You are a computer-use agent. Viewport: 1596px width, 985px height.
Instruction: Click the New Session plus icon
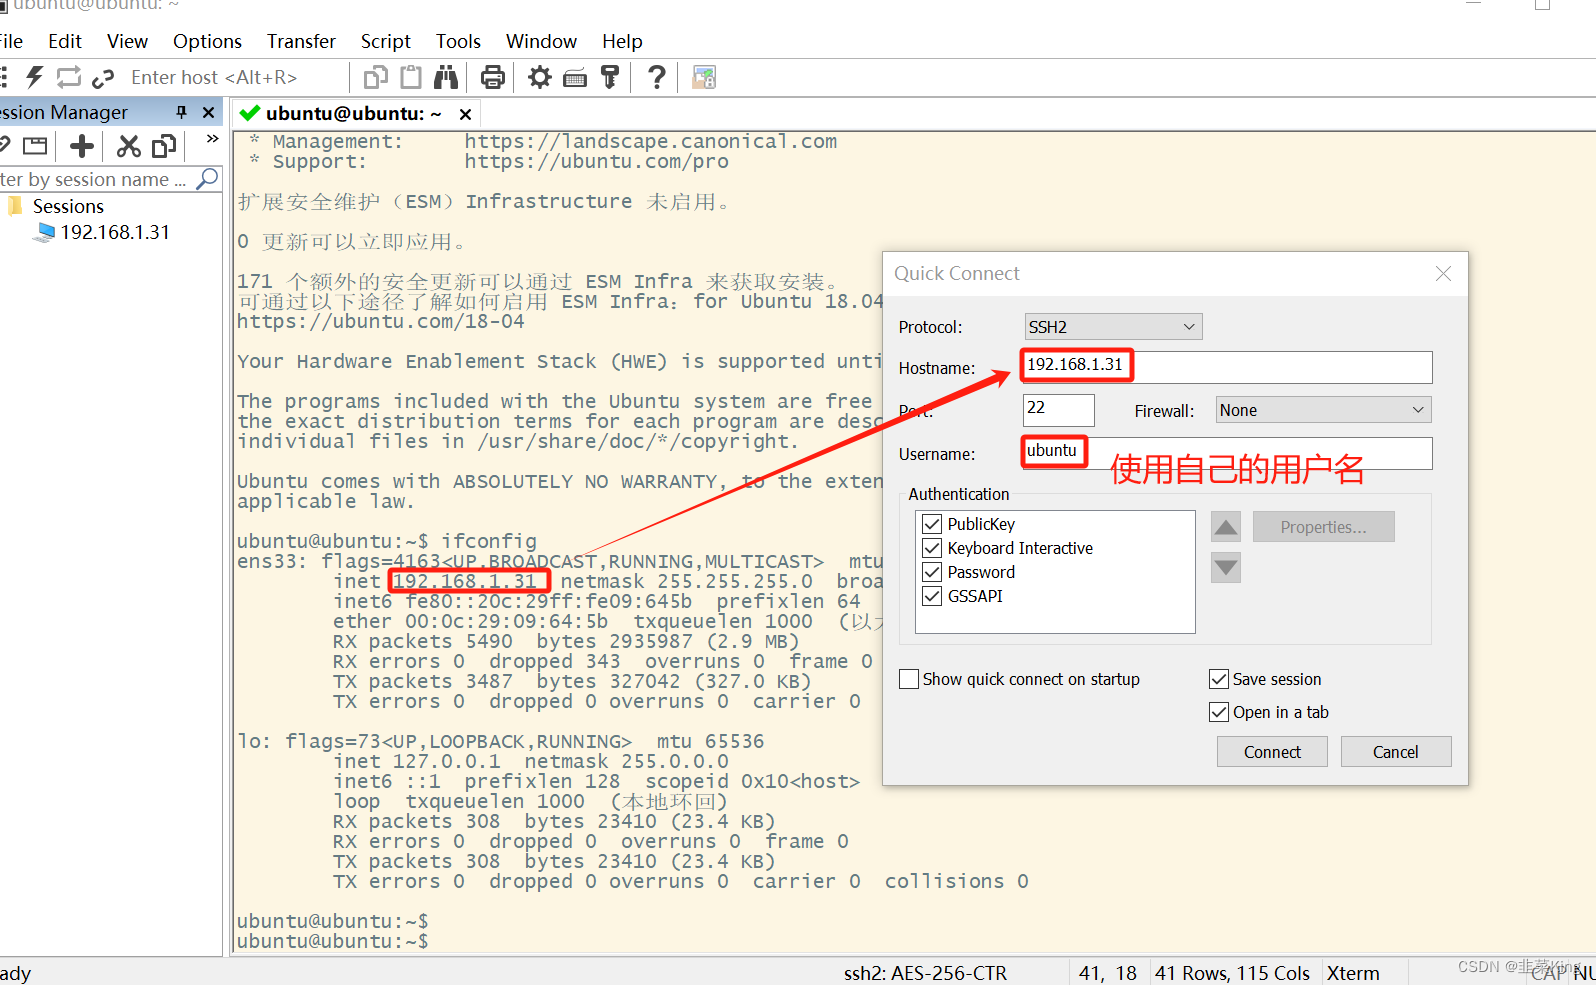coord(82,146)
